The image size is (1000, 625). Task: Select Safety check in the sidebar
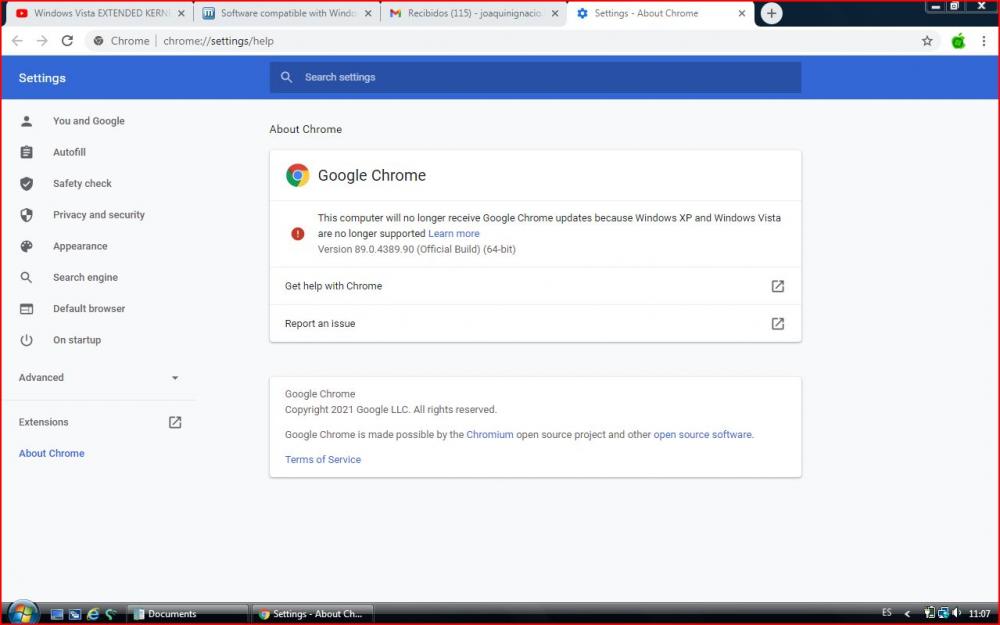[x=82, y=184]
